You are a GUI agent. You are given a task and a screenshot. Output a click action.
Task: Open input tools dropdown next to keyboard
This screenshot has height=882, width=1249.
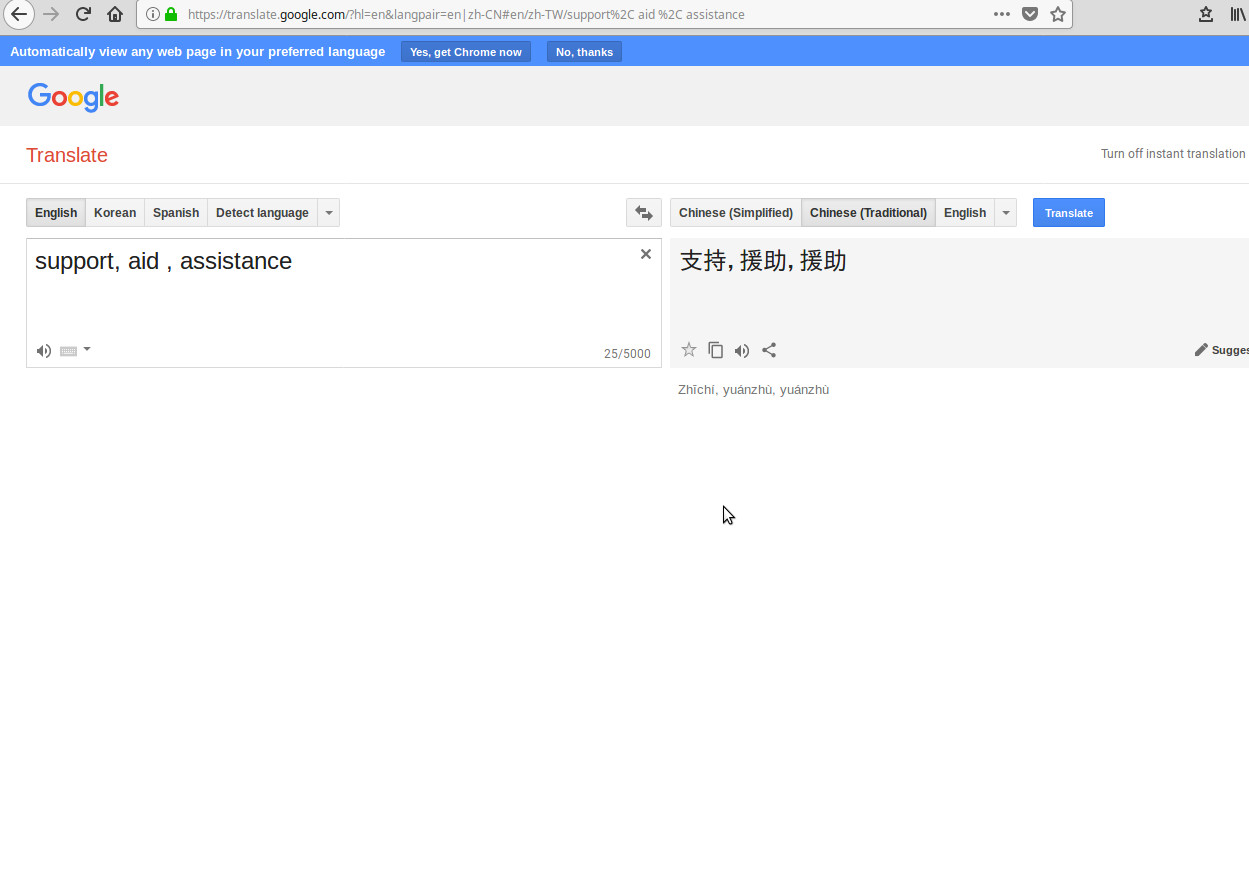87,350
